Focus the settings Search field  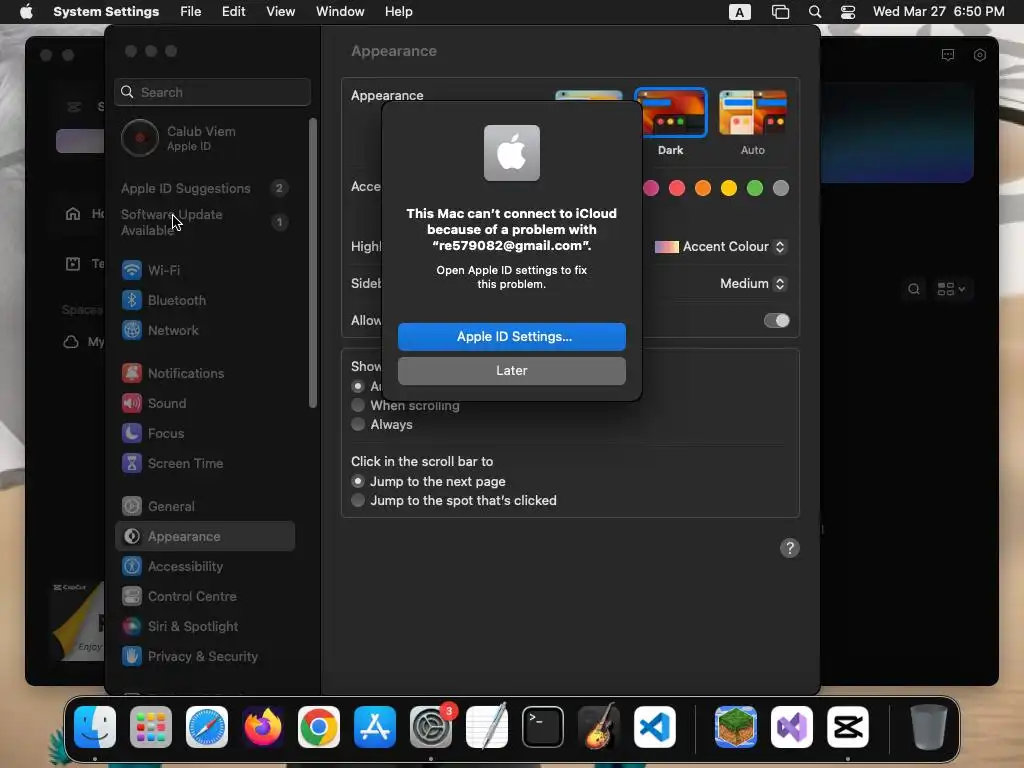(x=212, y=92)
